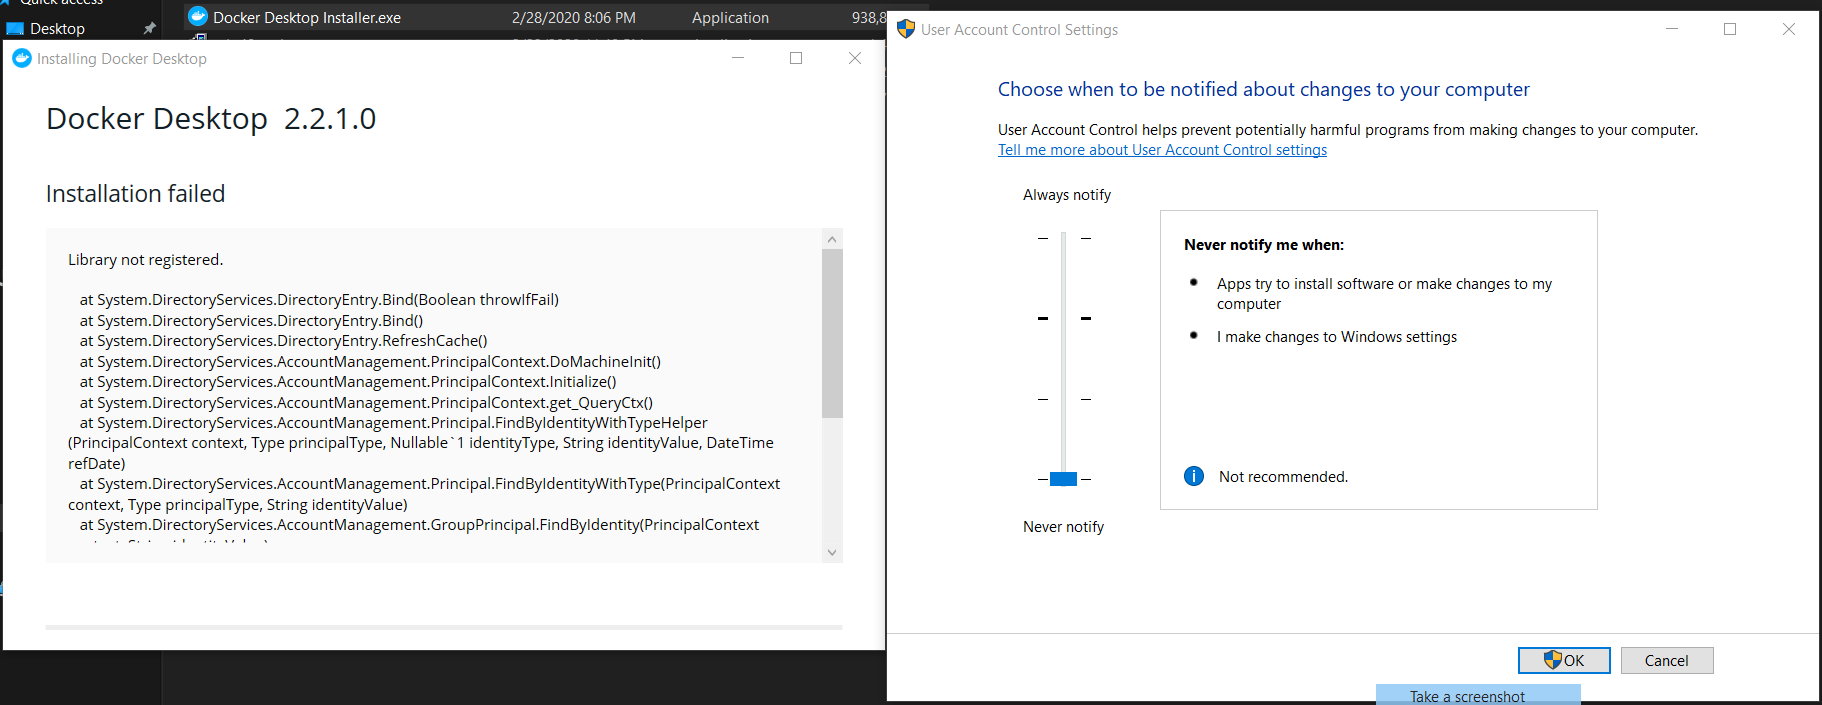This screenshot has height=705, width=1822.
Task: Click the error log vertical scrollbar thumb
Action: click(832, 333)
